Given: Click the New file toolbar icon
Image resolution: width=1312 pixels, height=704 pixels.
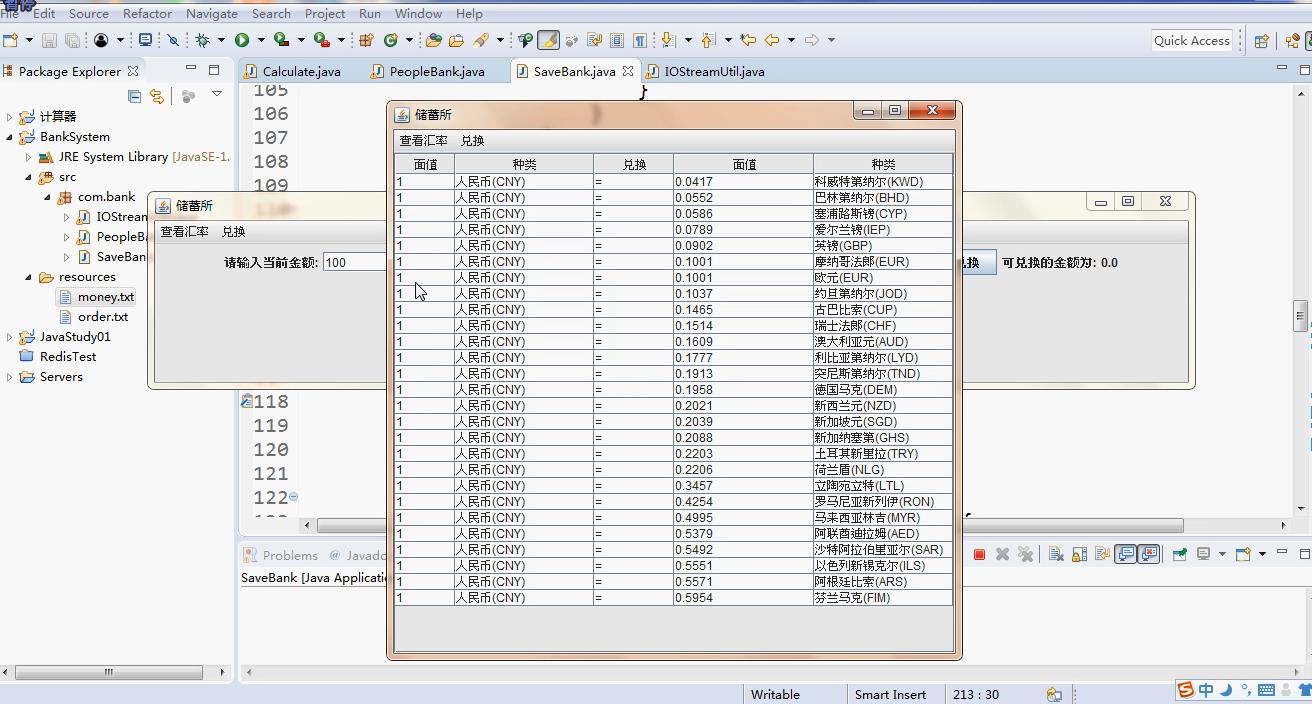Looking at the screenshot, I should tap(10, 40).
